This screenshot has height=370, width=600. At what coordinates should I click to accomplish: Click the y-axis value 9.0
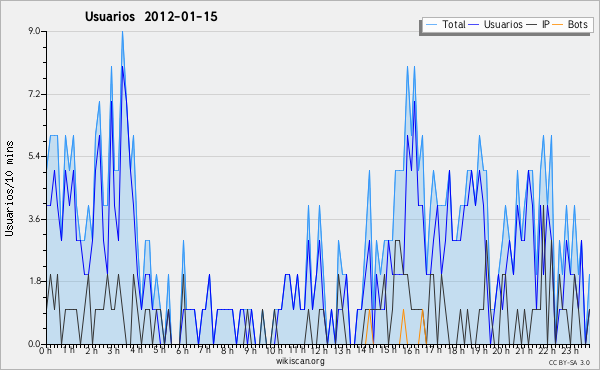[x=34, y=31]
